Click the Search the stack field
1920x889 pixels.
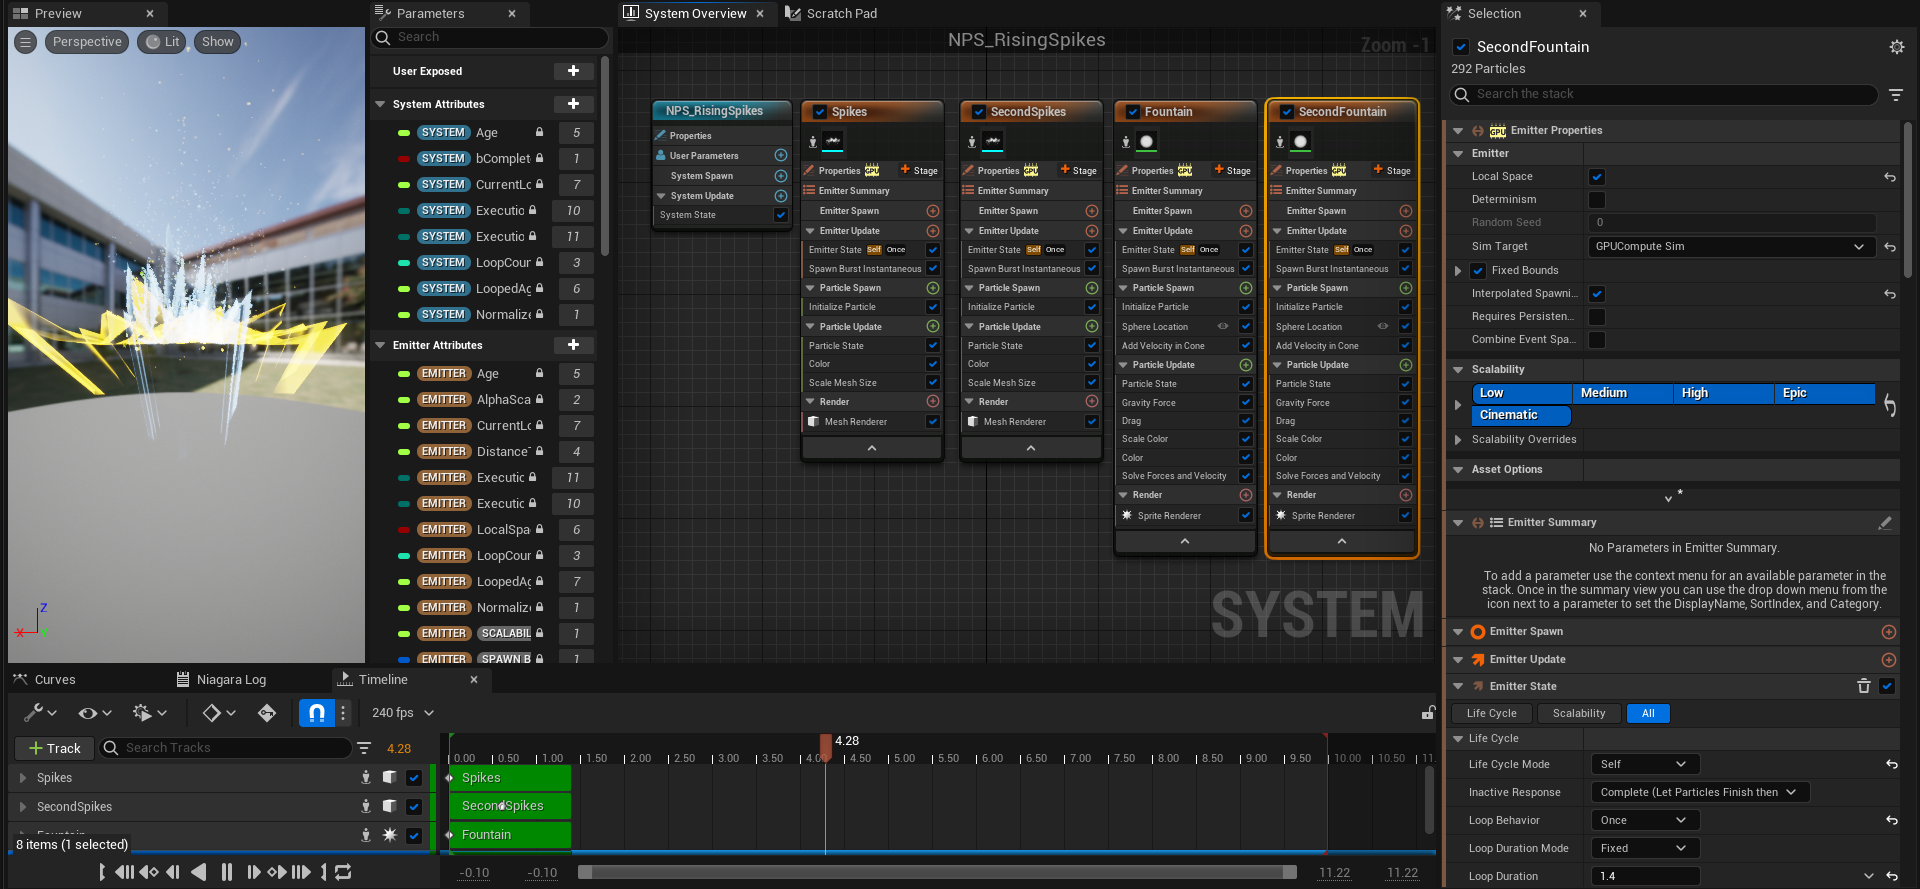click(1665, 94)
